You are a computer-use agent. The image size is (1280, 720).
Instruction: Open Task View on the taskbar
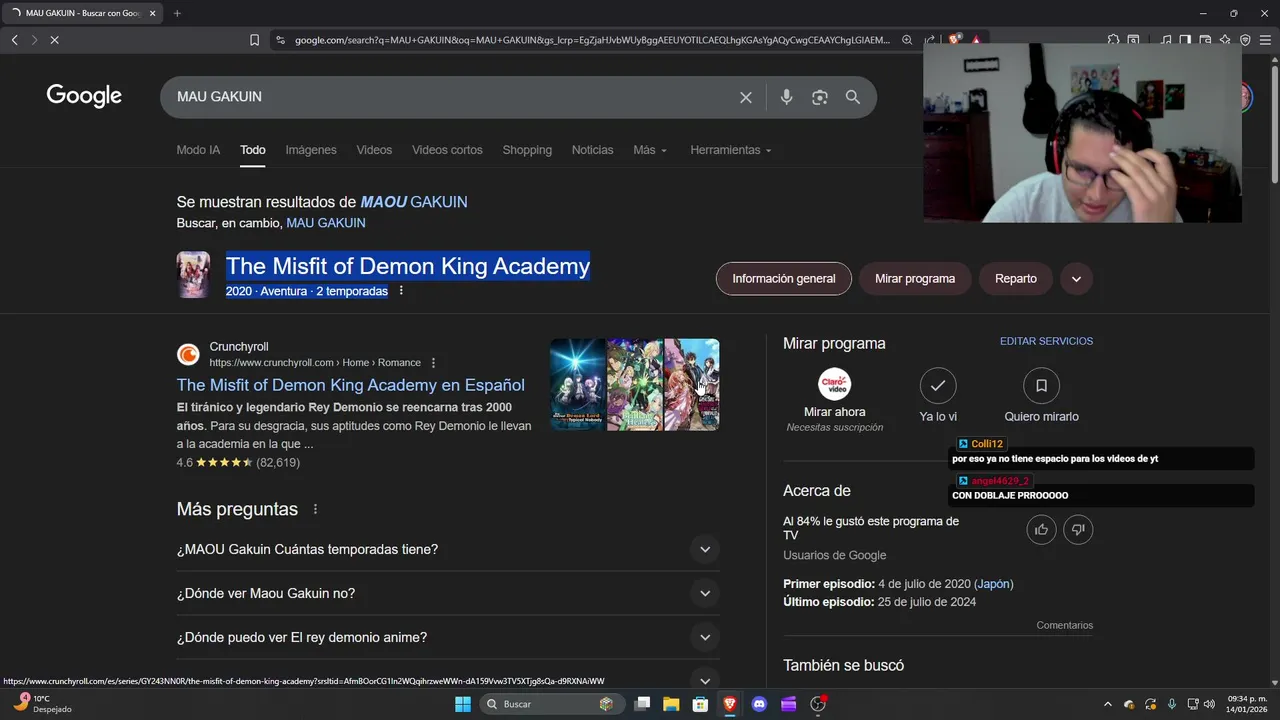[x=642, y=704]
